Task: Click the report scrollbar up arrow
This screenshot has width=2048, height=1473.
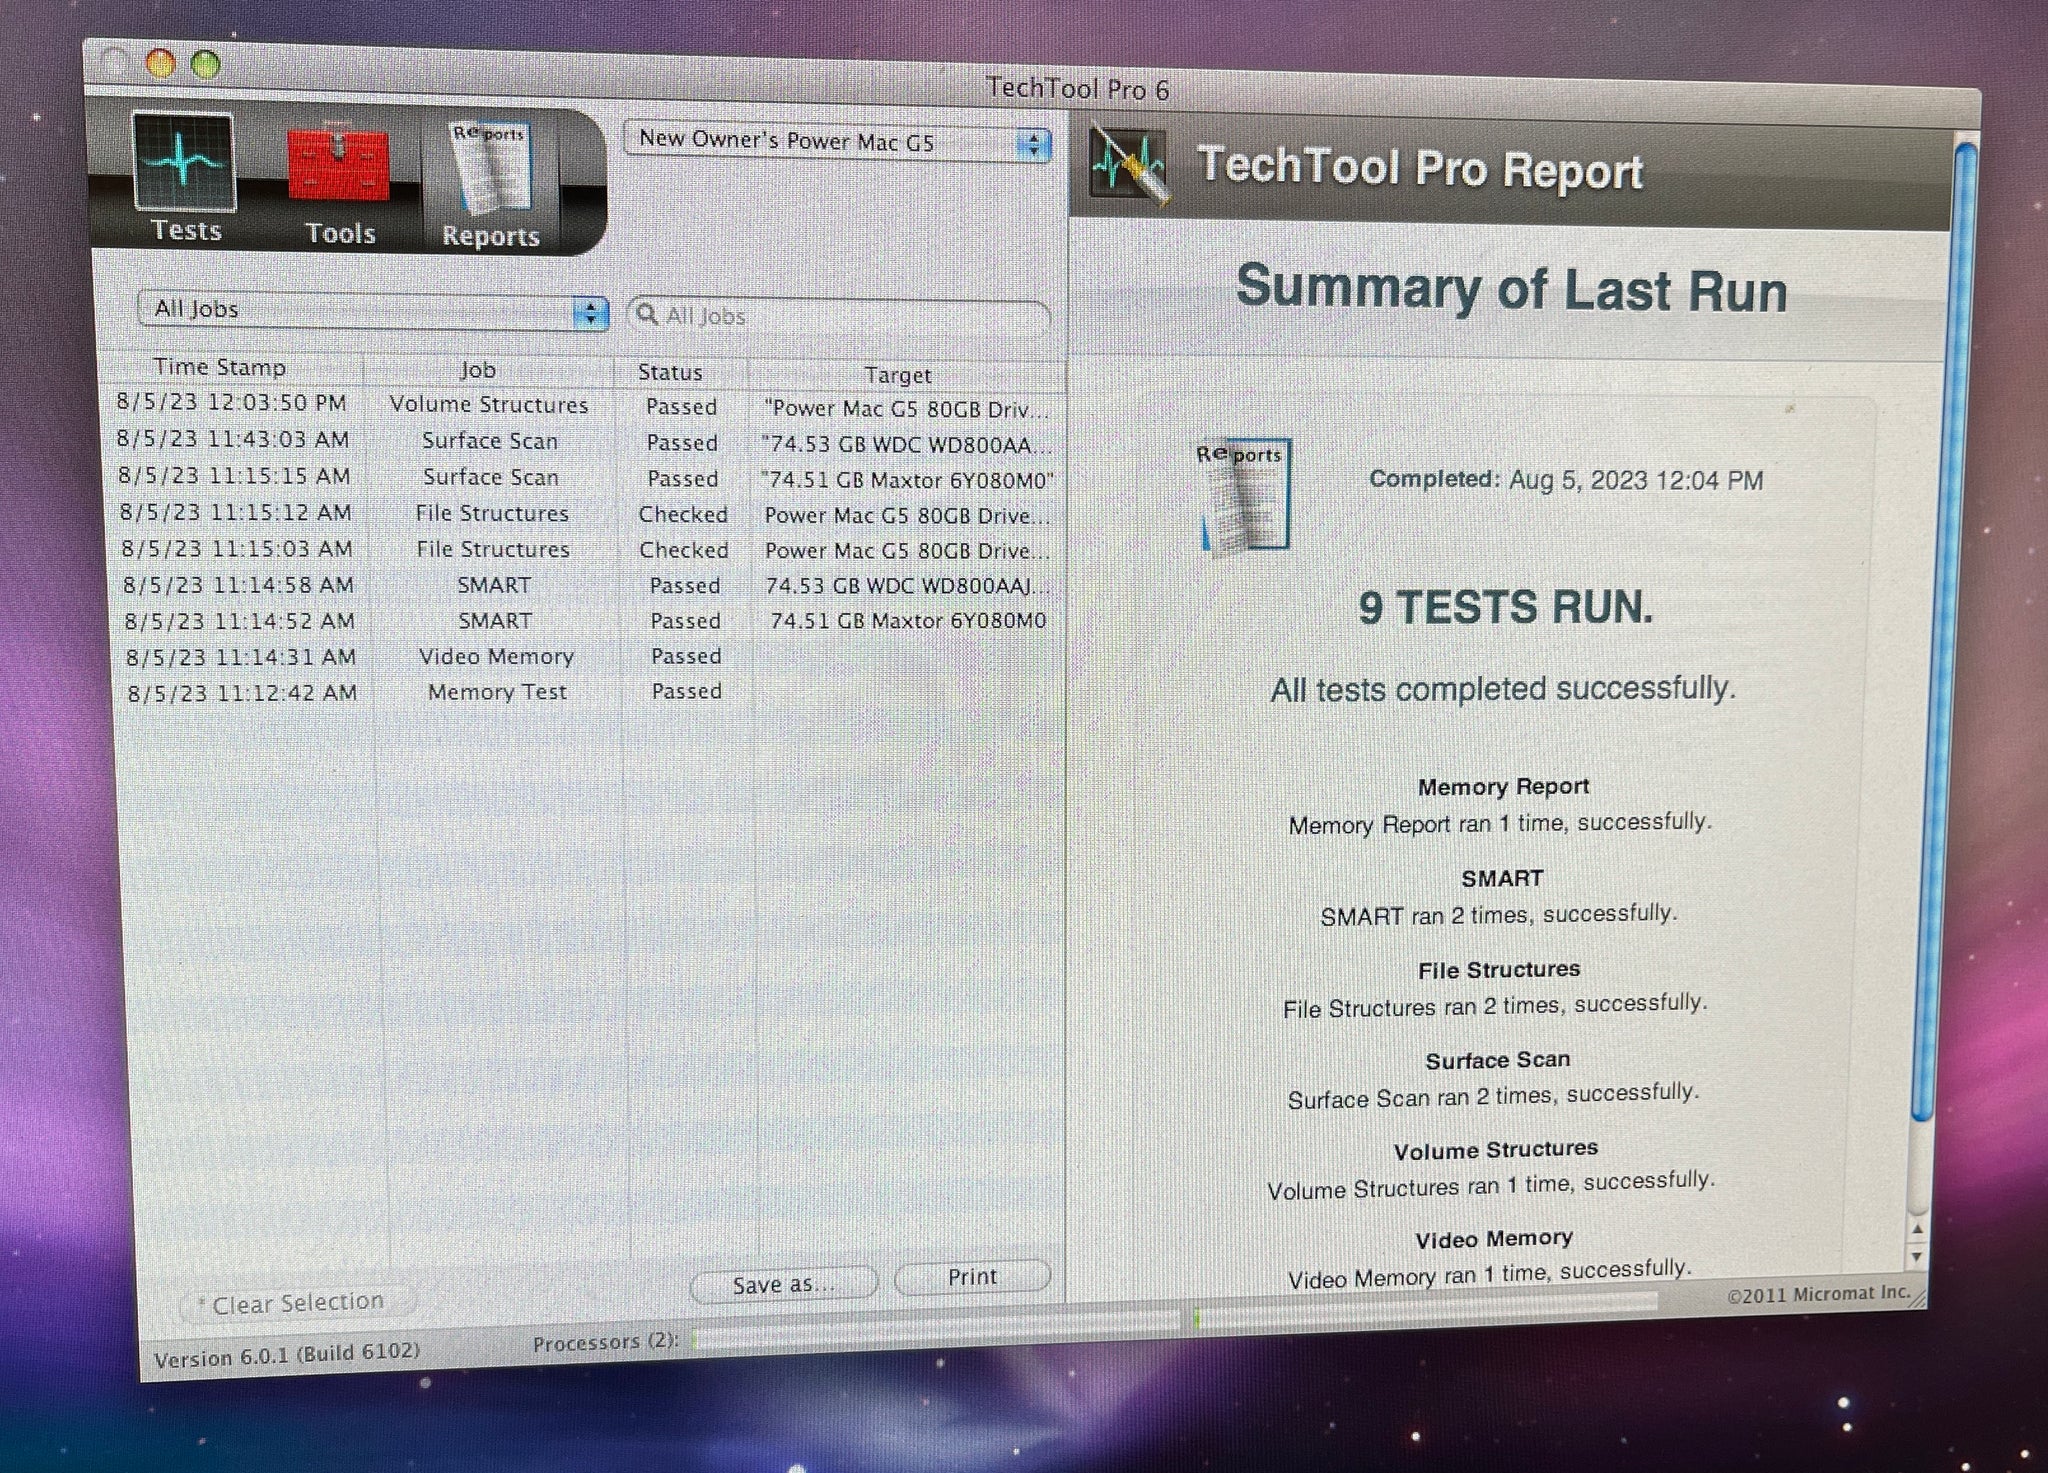Action: pyautogui.click(x=1916, y=1229)
